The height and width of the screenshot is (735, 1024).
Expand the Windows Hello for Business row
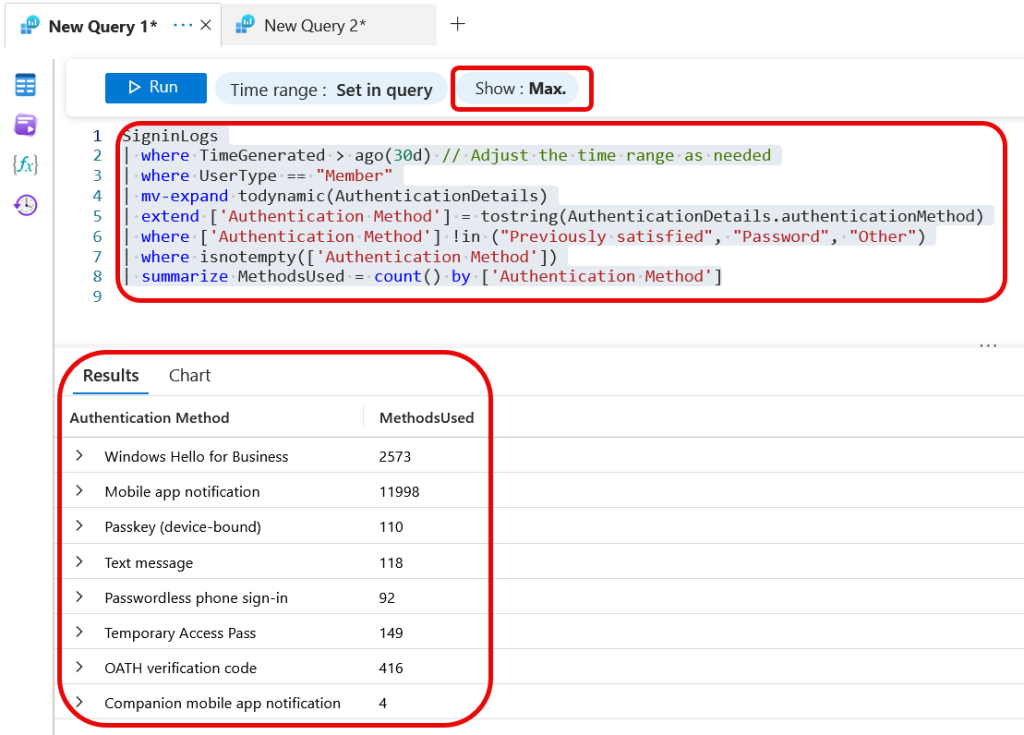[80, 455]
